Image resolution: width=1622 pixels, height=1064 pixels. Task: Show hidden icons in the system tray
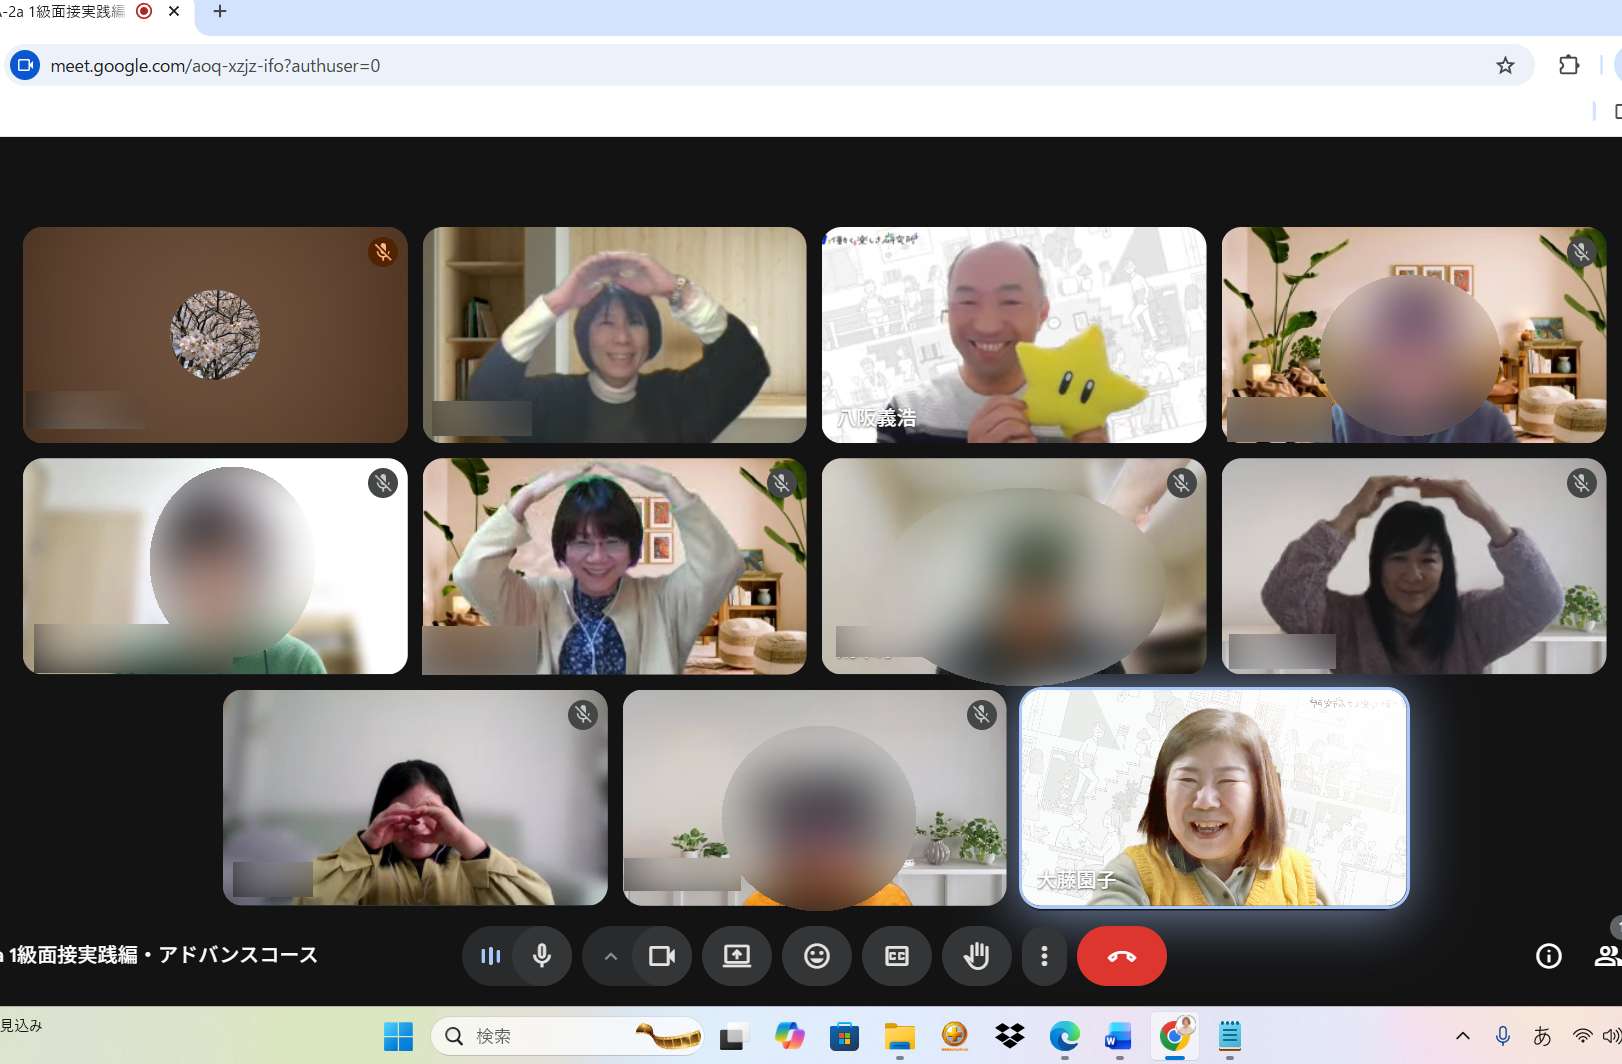(x=1462, y=1036)
